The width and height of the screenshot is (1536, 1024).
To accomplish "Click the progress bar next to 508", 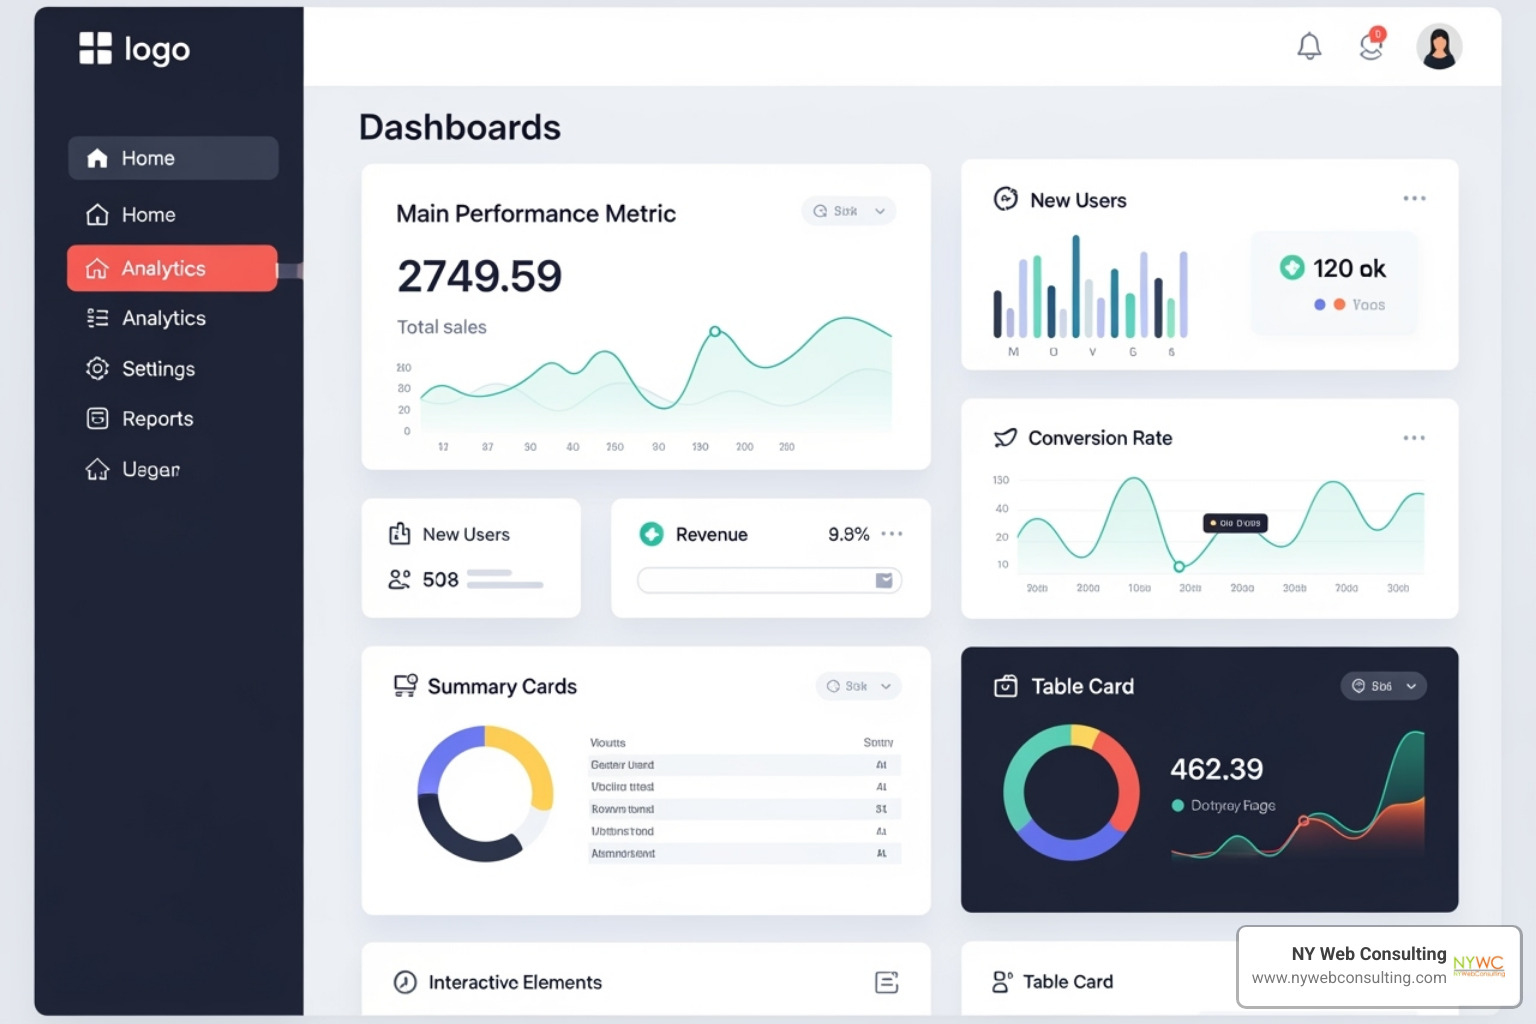I will 505,579.
